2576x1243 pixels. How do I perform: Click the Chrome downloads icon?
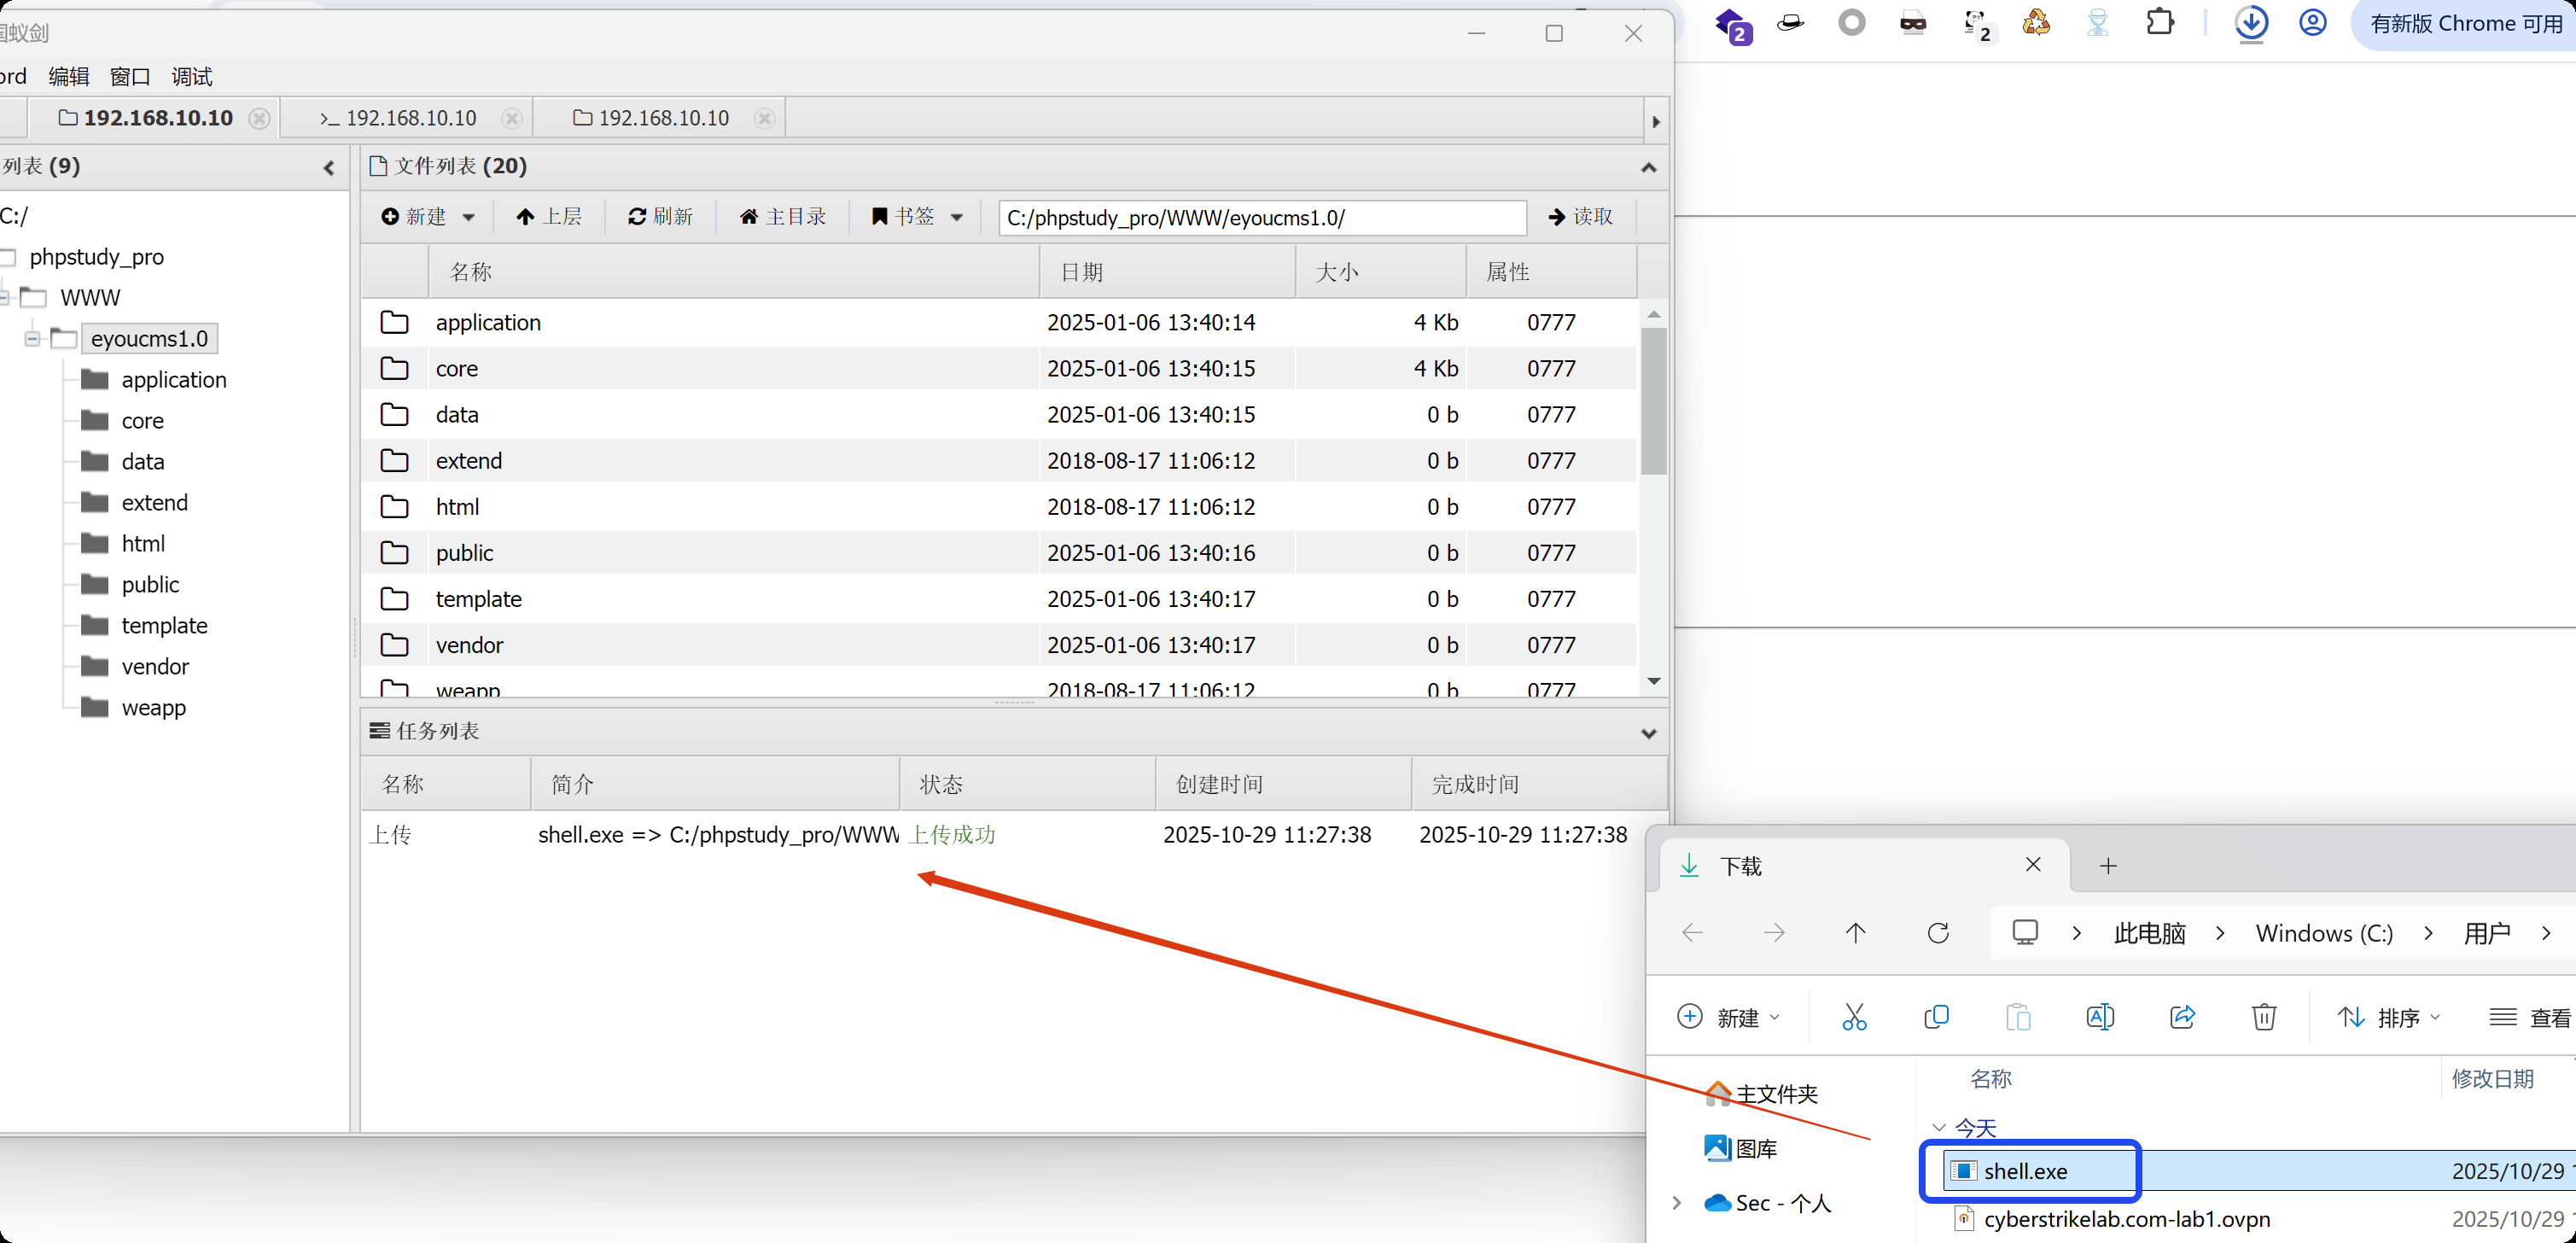click(x=2250, y=23)
